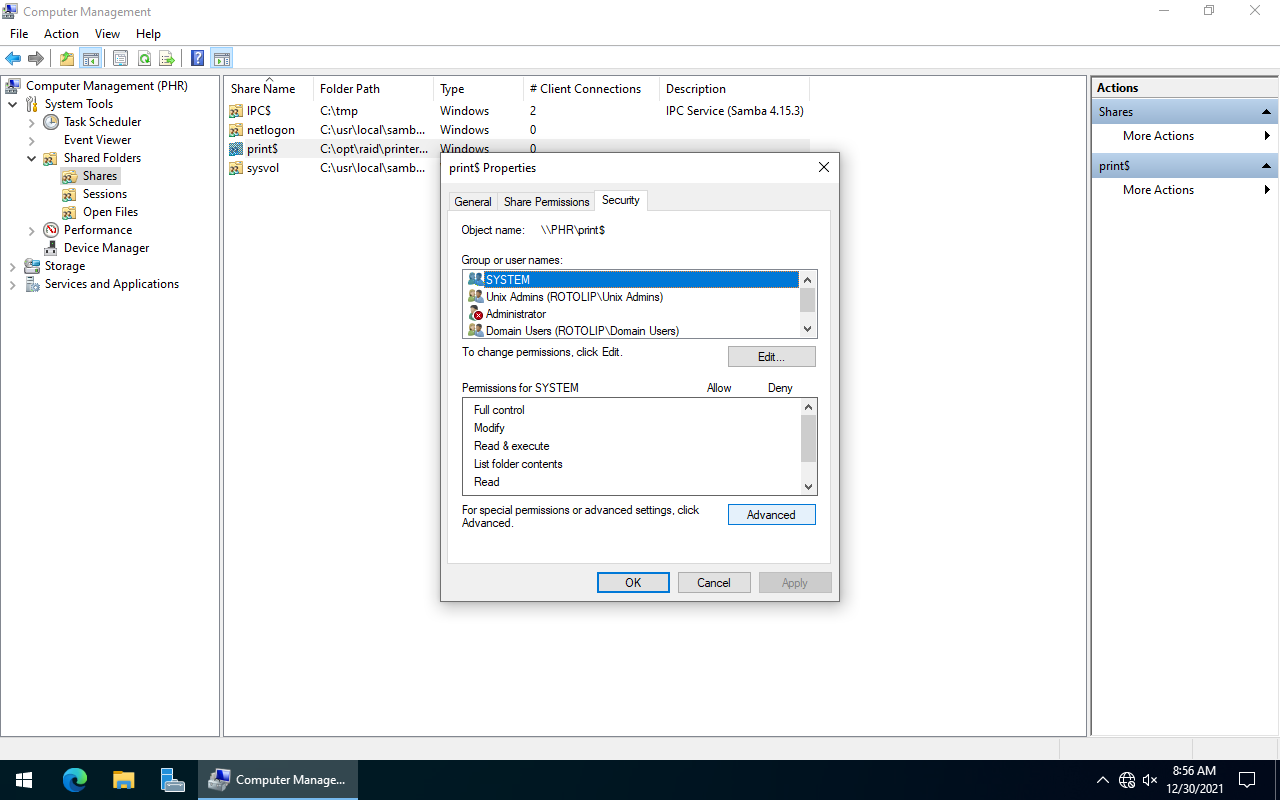Open the Action menu
Screen dimensions: 1280x800
click(61, 34)
